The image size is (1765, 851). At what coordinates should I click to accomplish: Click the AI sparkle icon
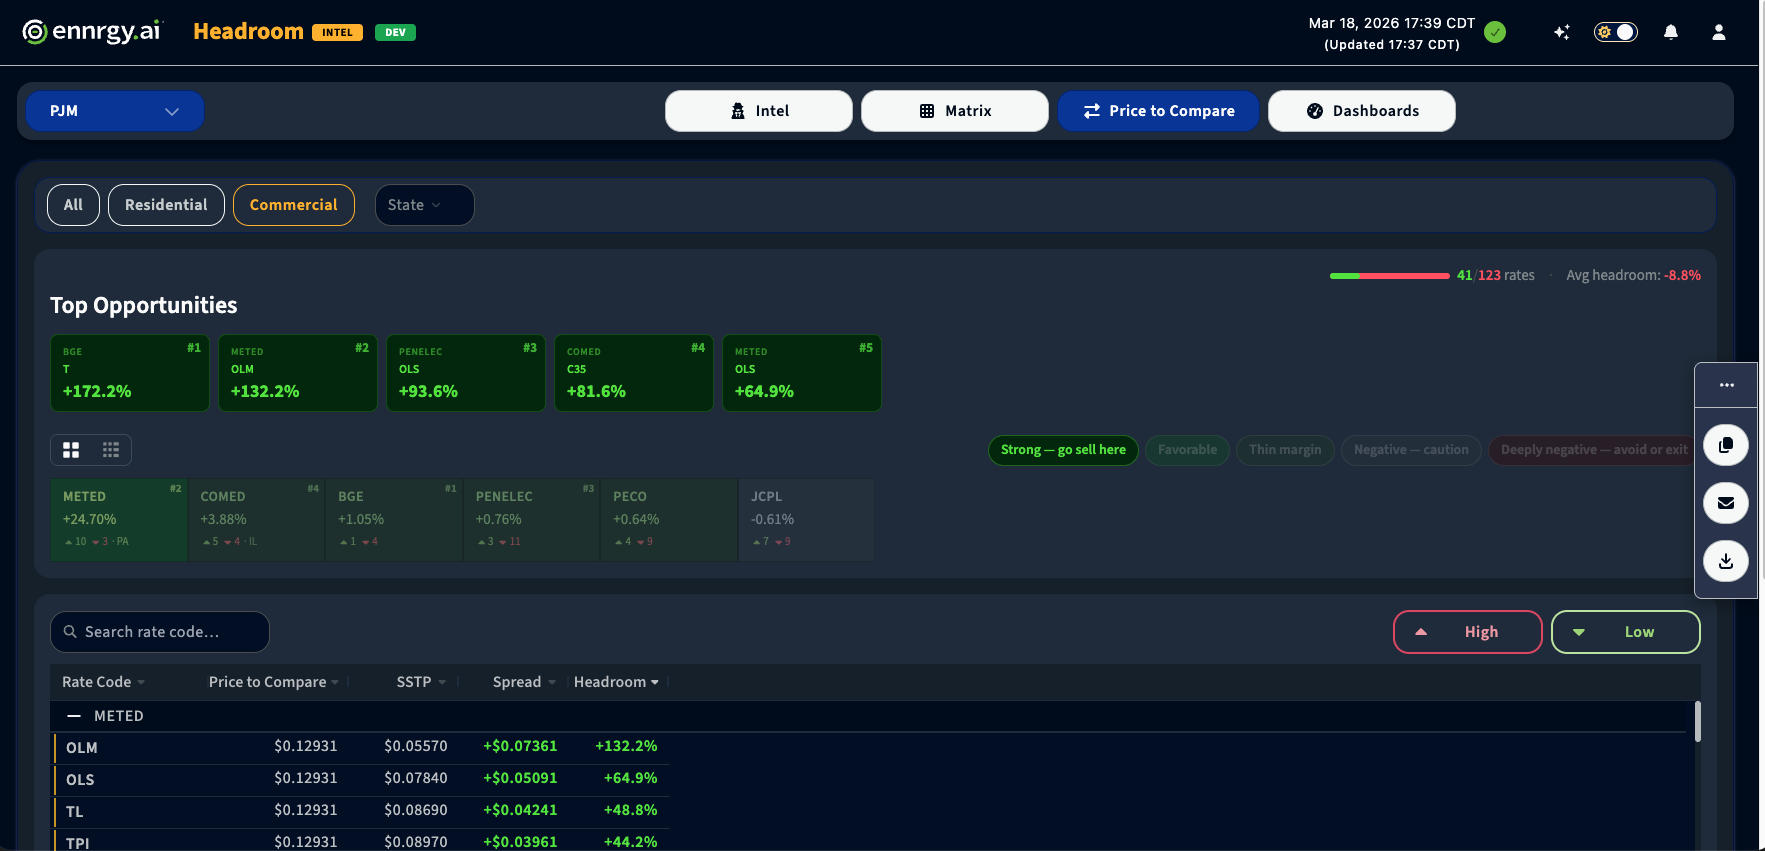(x=1561, y=32)
